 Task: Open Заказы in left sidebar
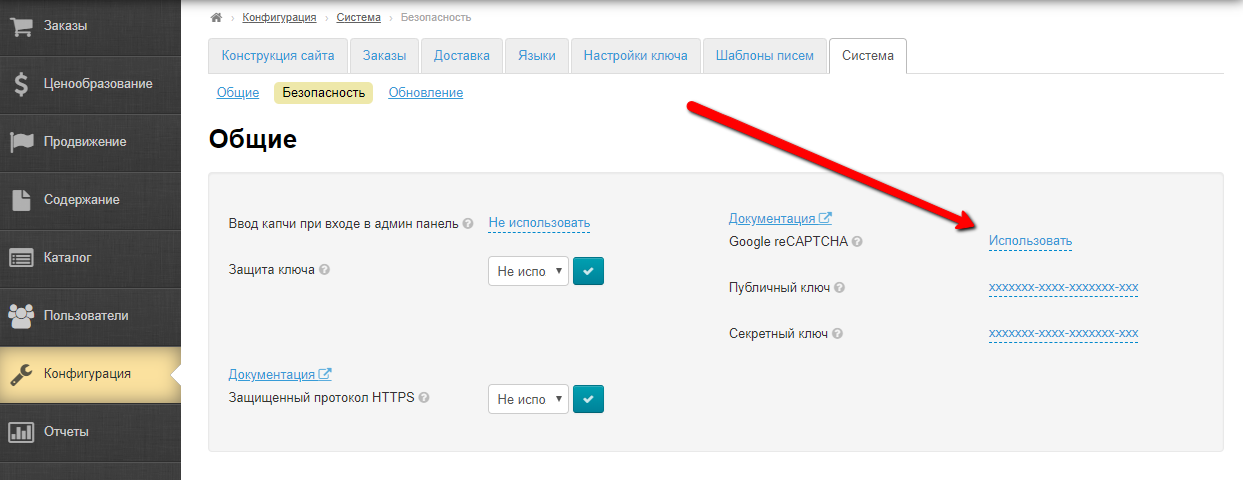(x=90, y=26)
